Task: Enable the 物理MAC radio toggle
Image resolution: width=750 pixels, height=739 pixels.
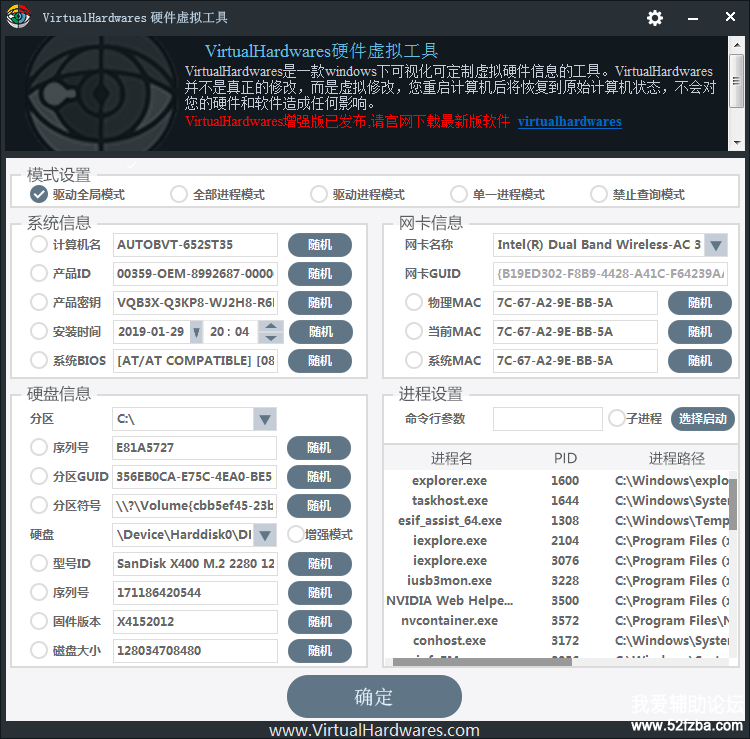Action: click(x=414, y=302)
